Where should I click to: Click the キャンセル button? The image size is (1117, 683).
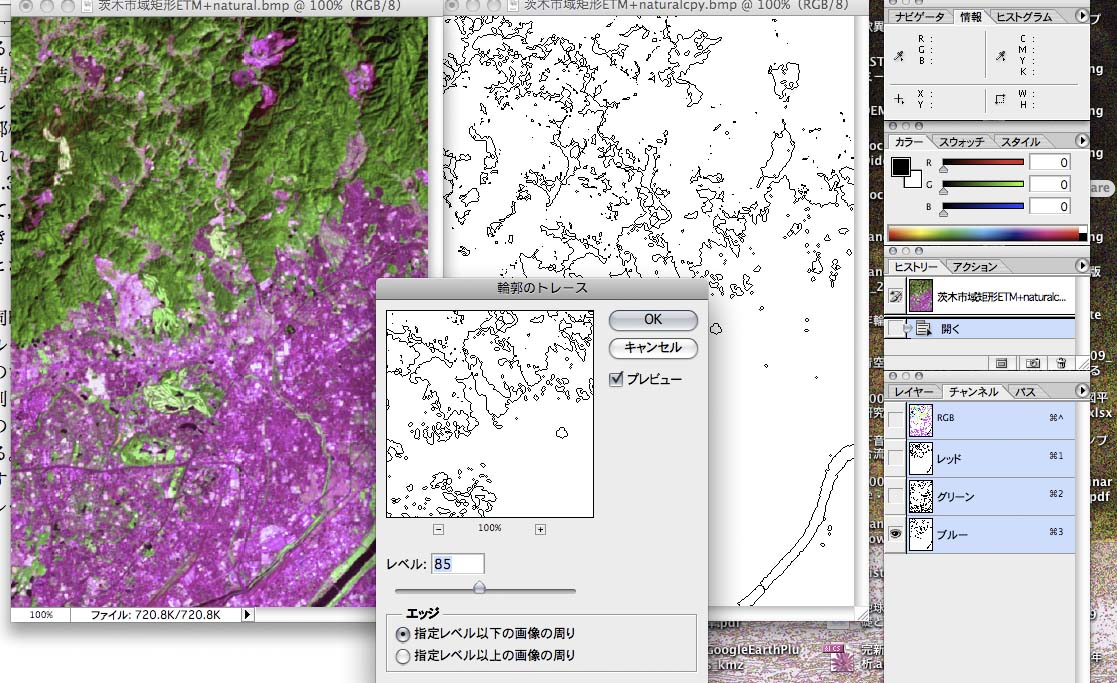[x=653, y=348]
